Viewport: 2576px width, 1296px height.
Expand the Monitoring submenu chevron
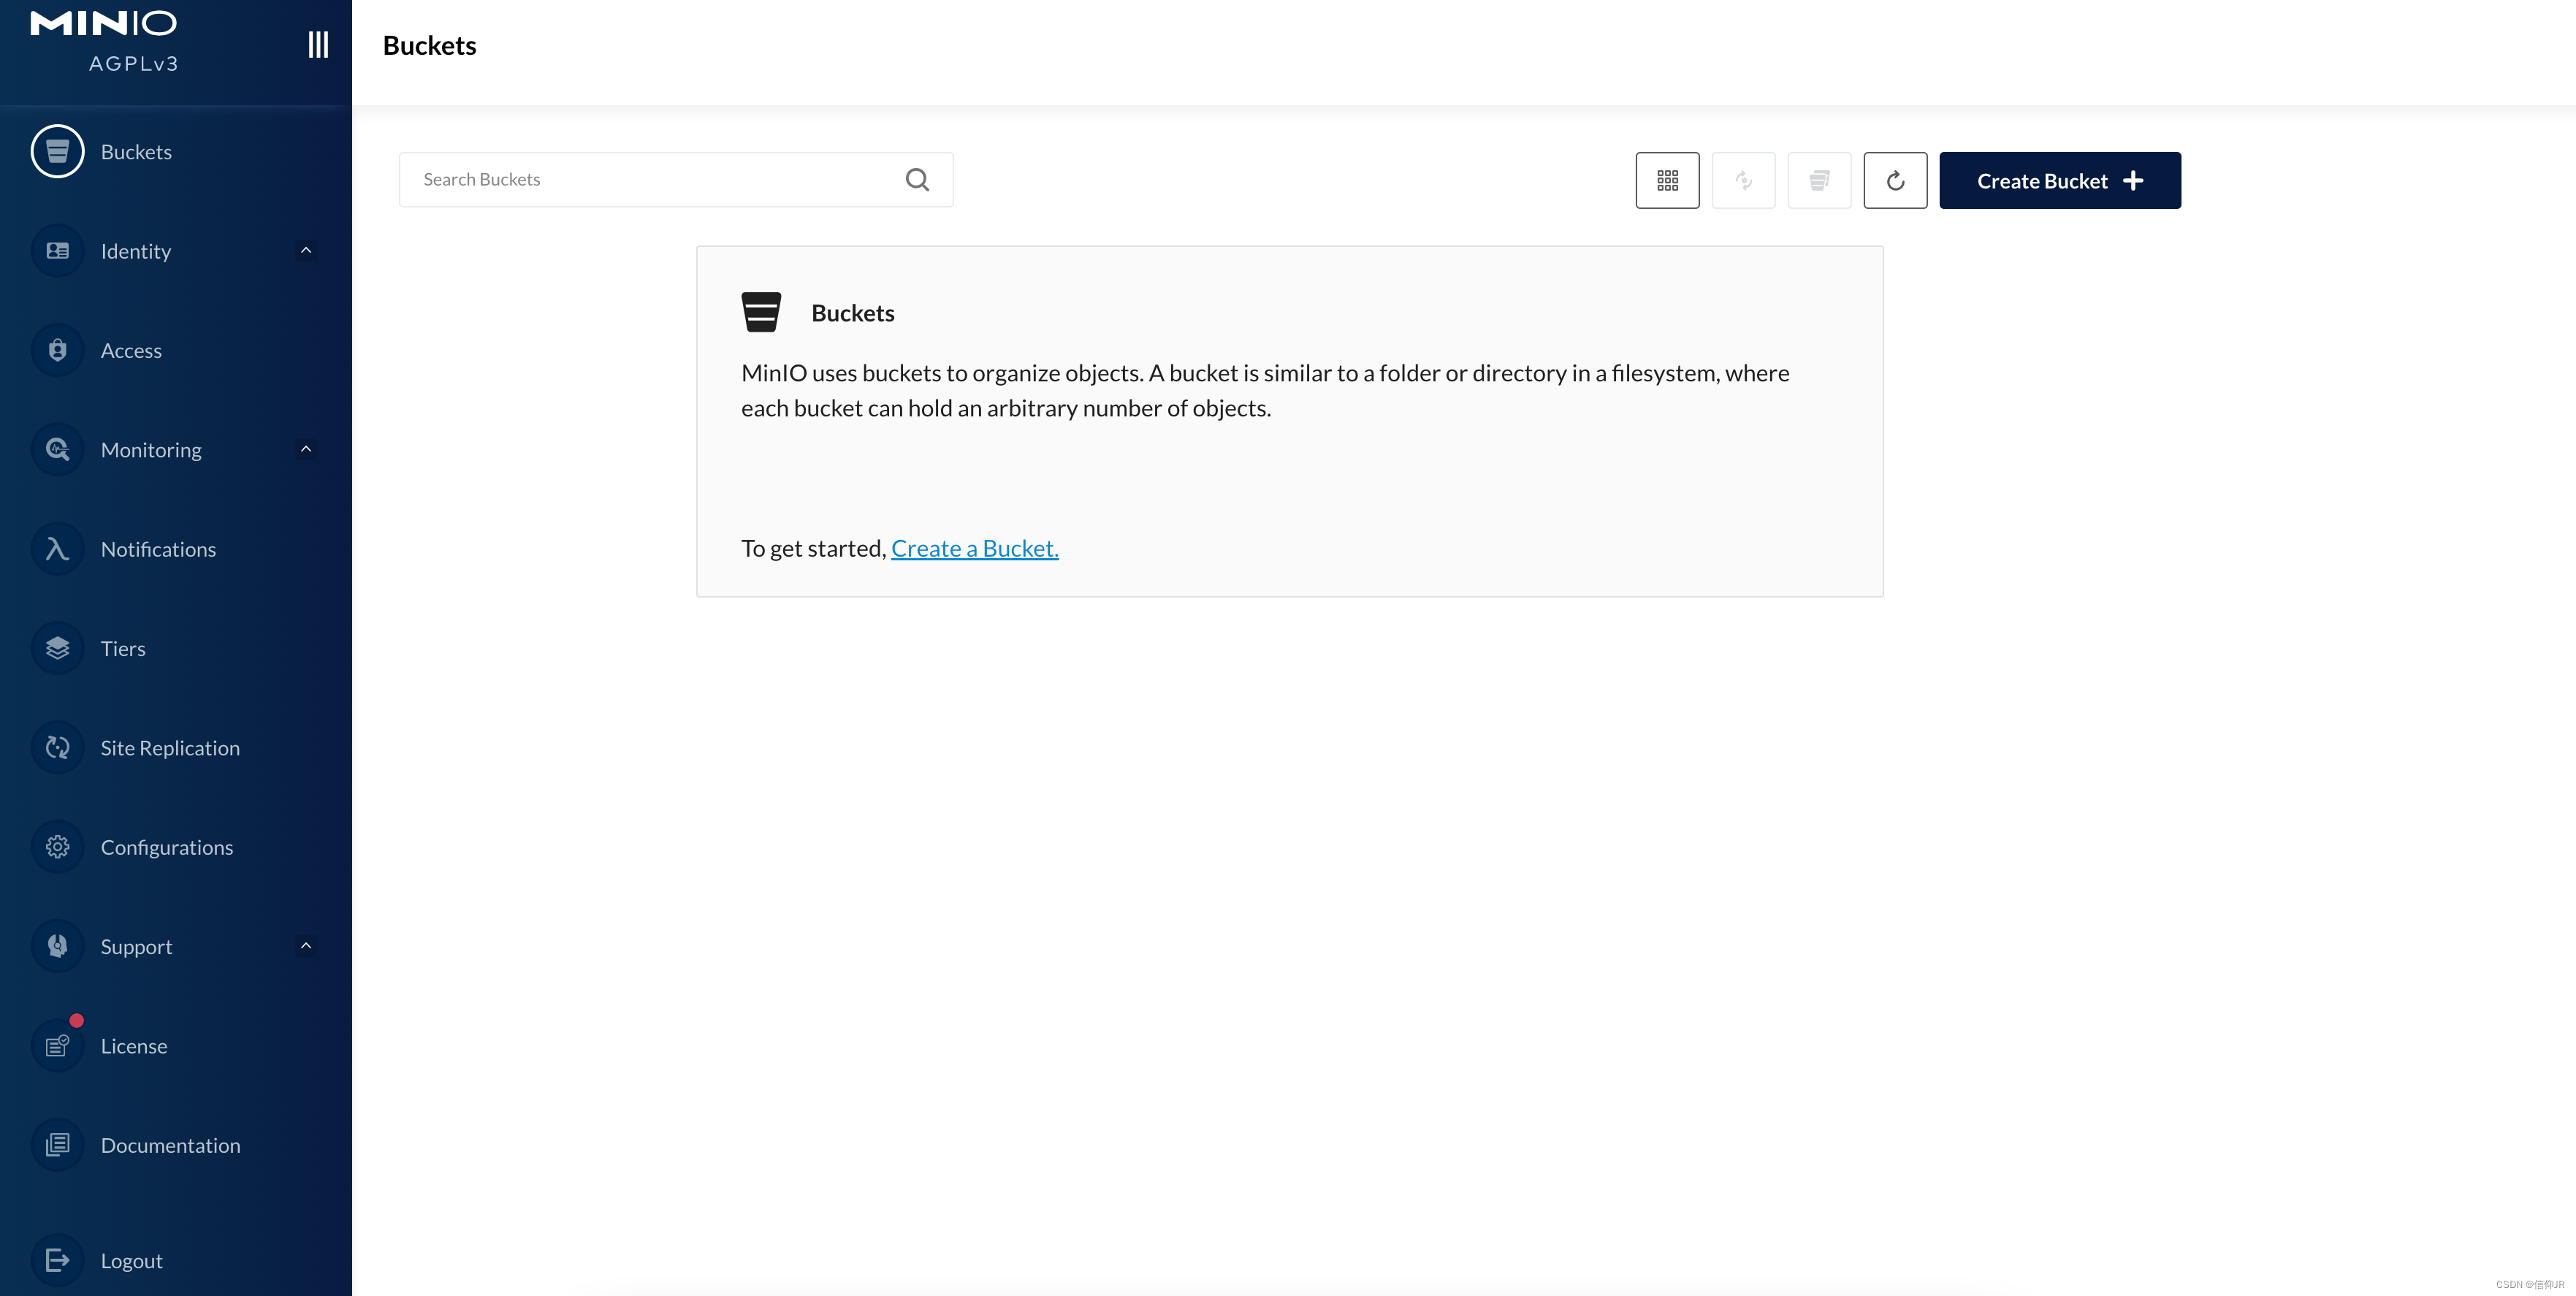pyautogui.click(x=306, y=449)
